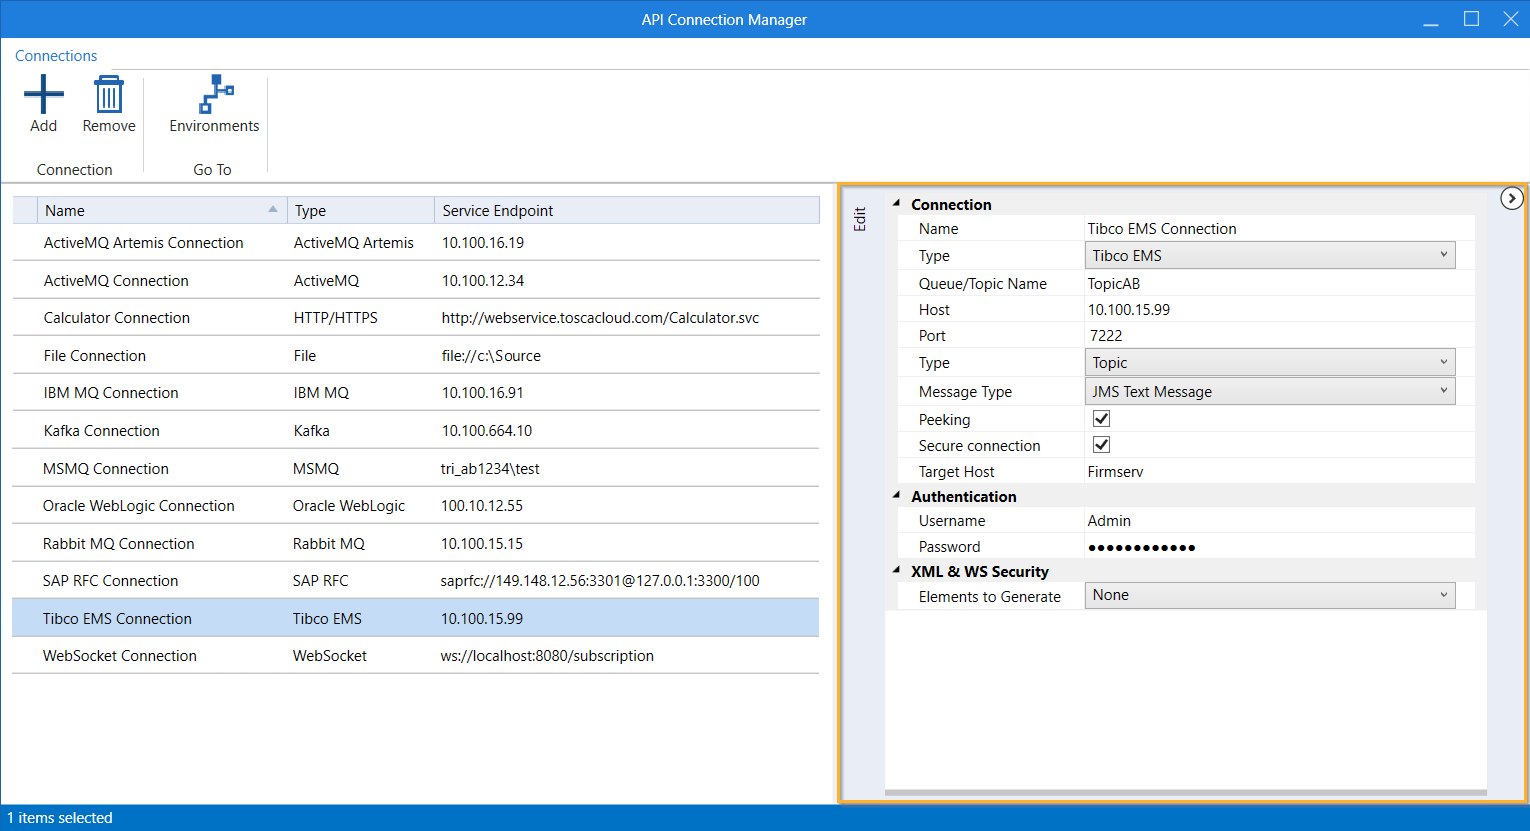1530x831 pixels.
Task: Click the vertical Edit tab
Action: tap(860, 220)
